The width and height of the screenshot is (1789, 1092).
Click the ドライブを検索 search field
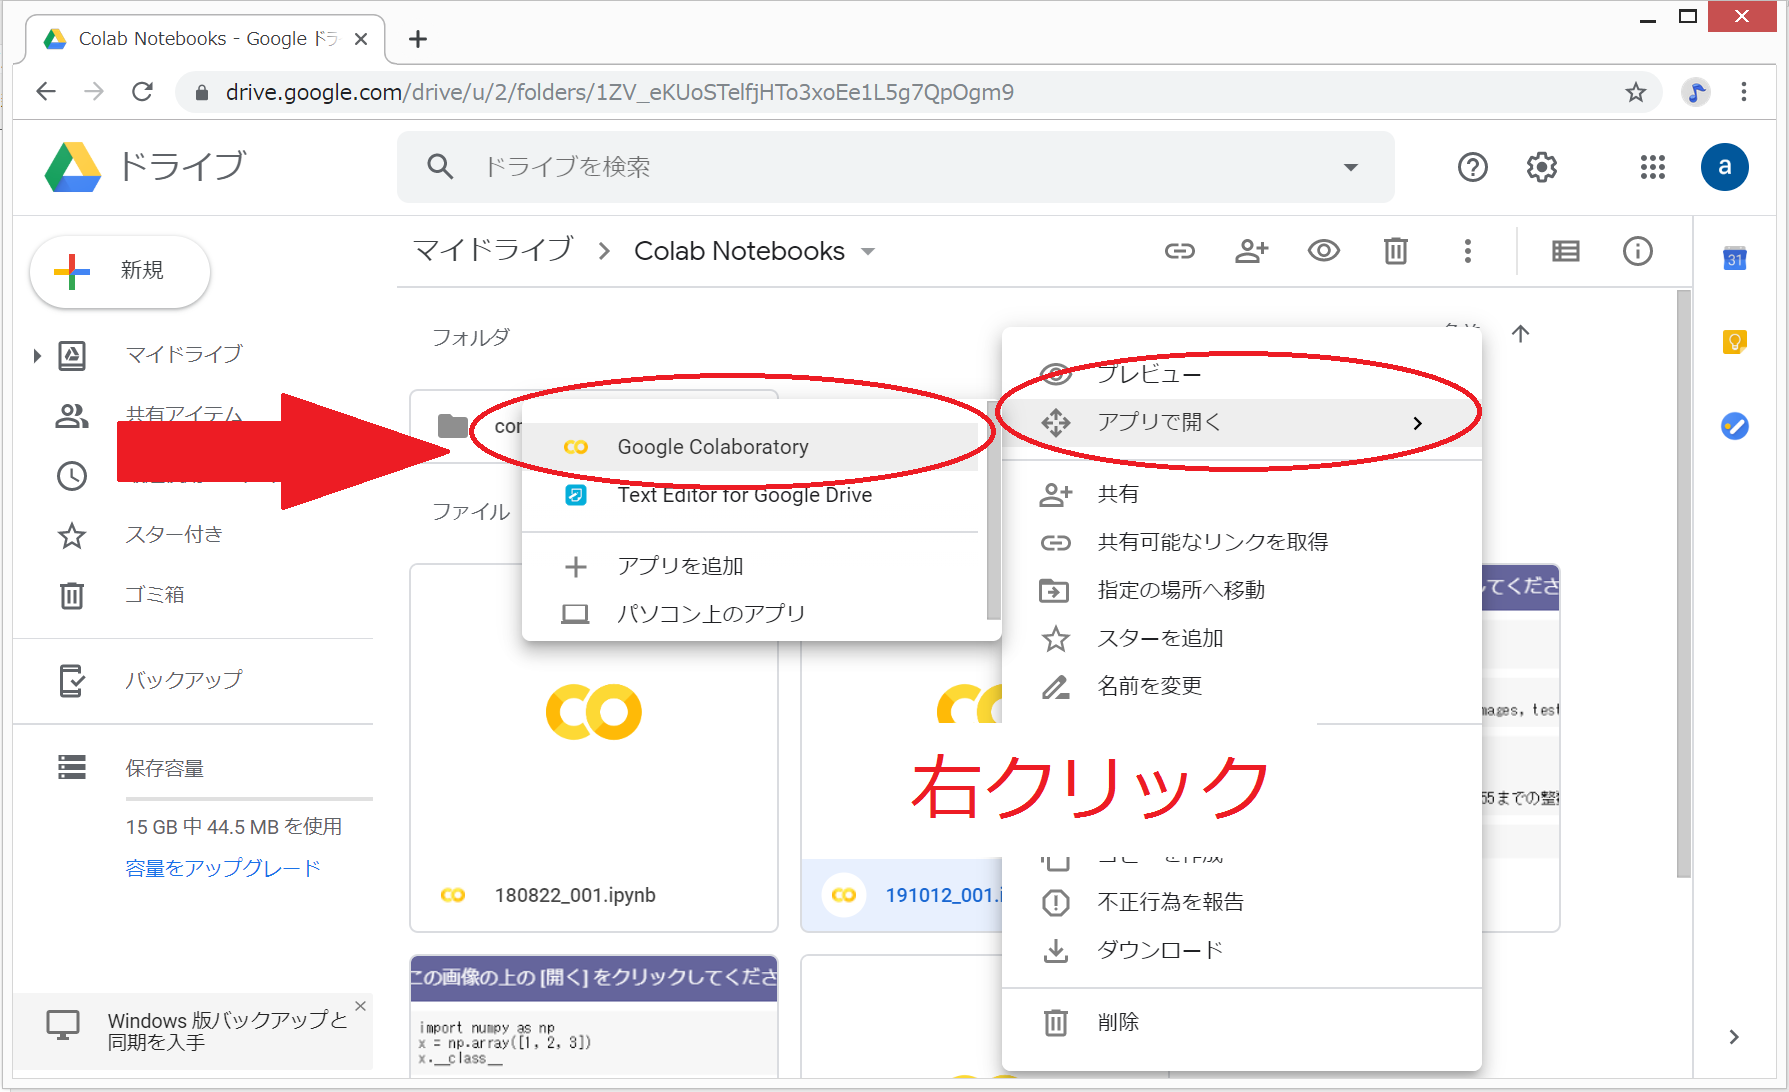click(880, 167)
